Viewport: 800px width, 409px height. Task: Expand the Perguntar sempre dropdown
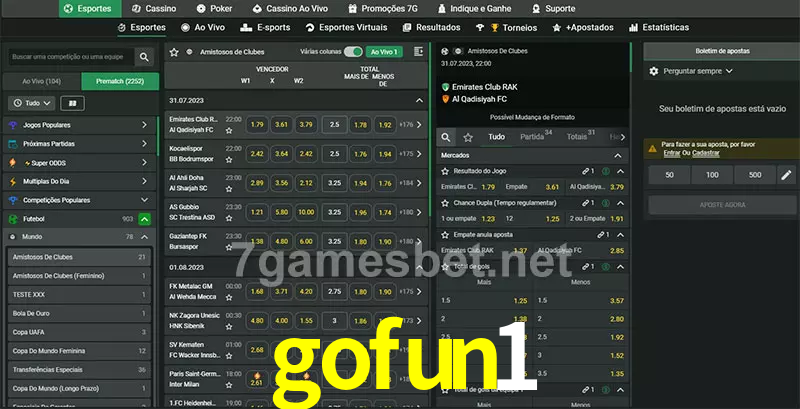pyautogui.click(x=698, y=71)
